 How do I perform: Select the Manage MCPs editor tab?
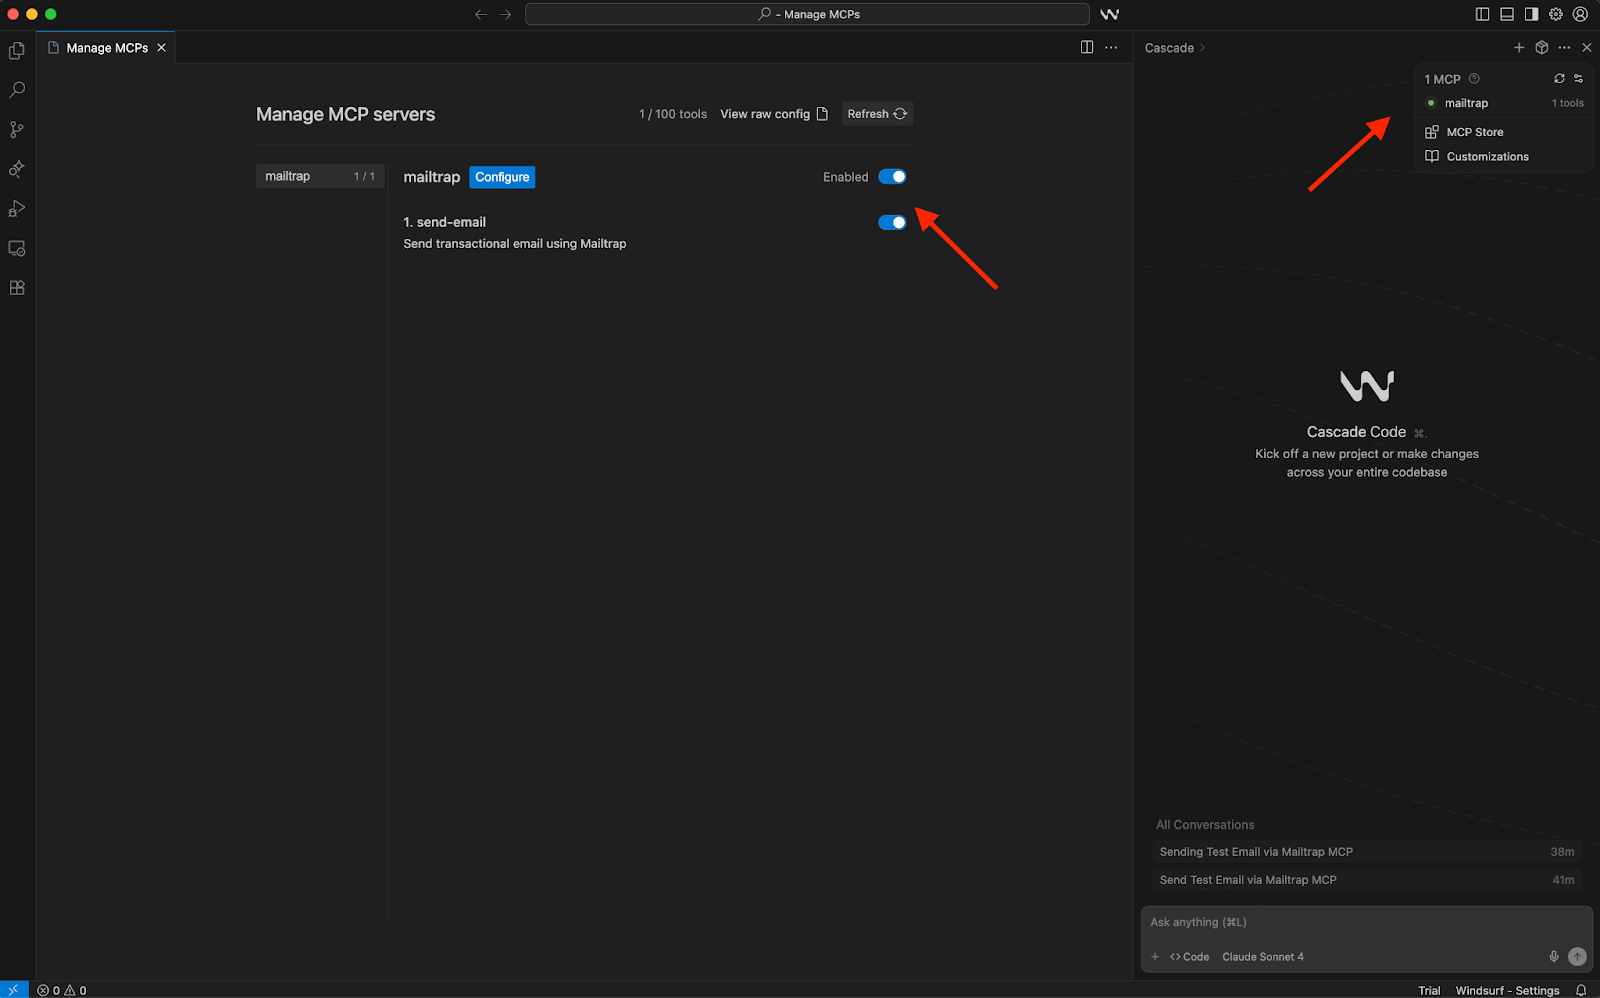[106, 48]
